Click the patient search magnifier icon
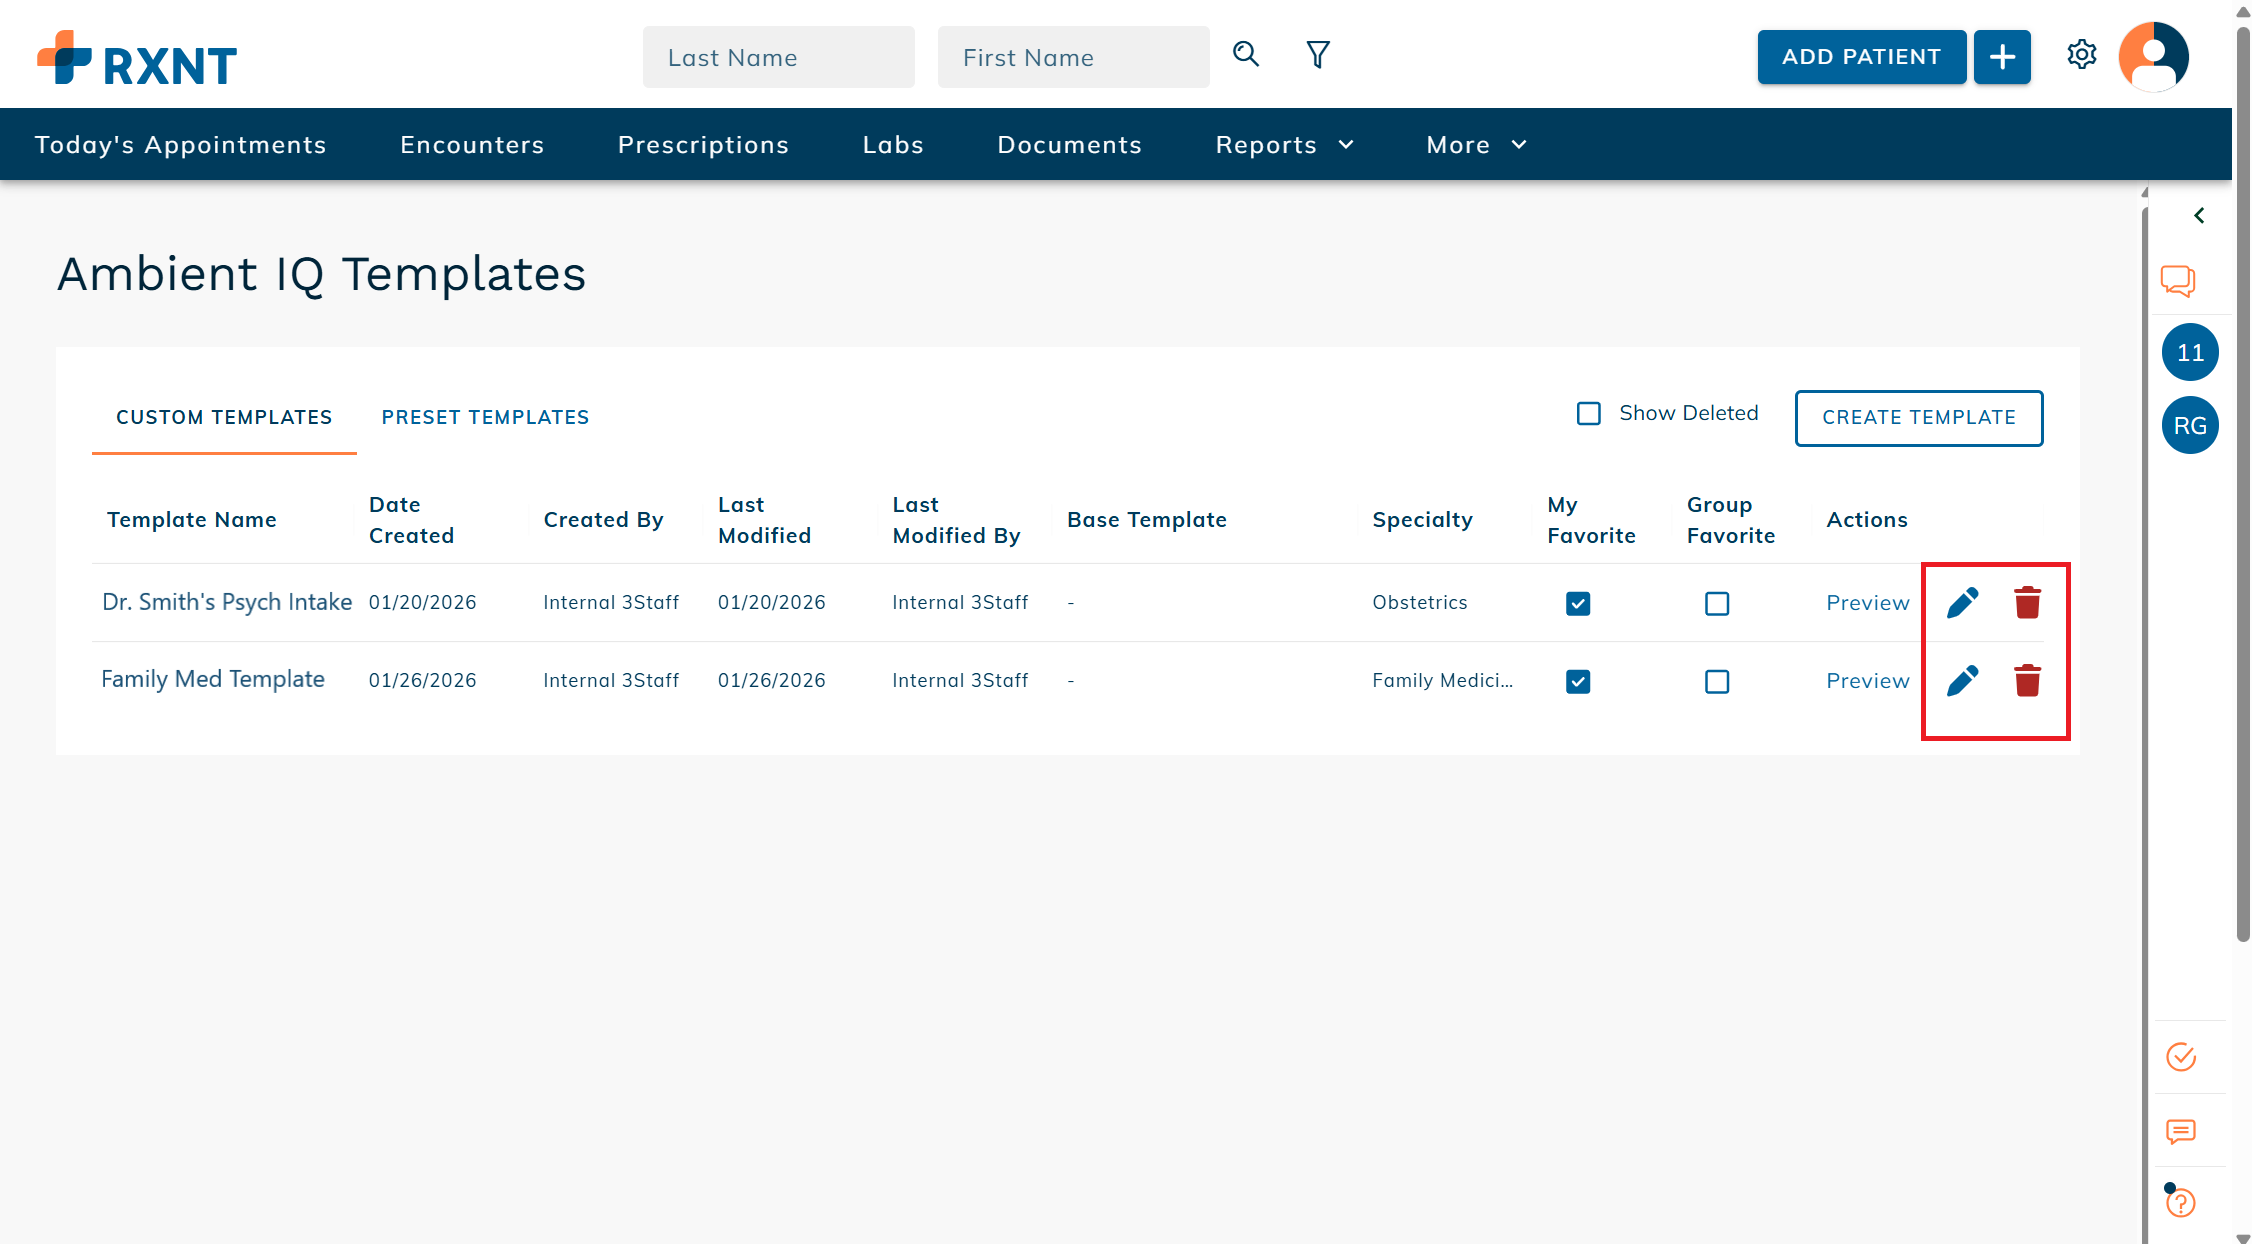The image size is (2252, 1244). pyautogui.click(x=1245, y=54)
